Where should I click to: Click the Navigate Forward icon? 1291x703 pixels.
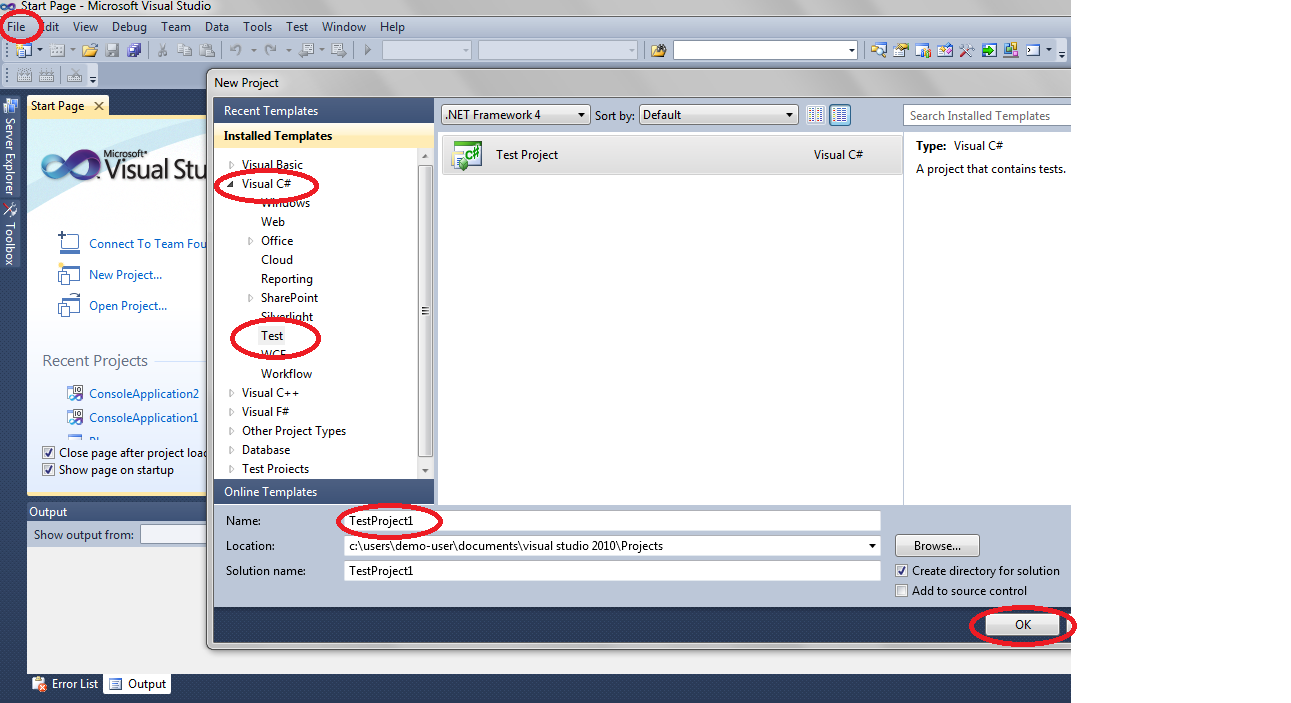[338, 50]
